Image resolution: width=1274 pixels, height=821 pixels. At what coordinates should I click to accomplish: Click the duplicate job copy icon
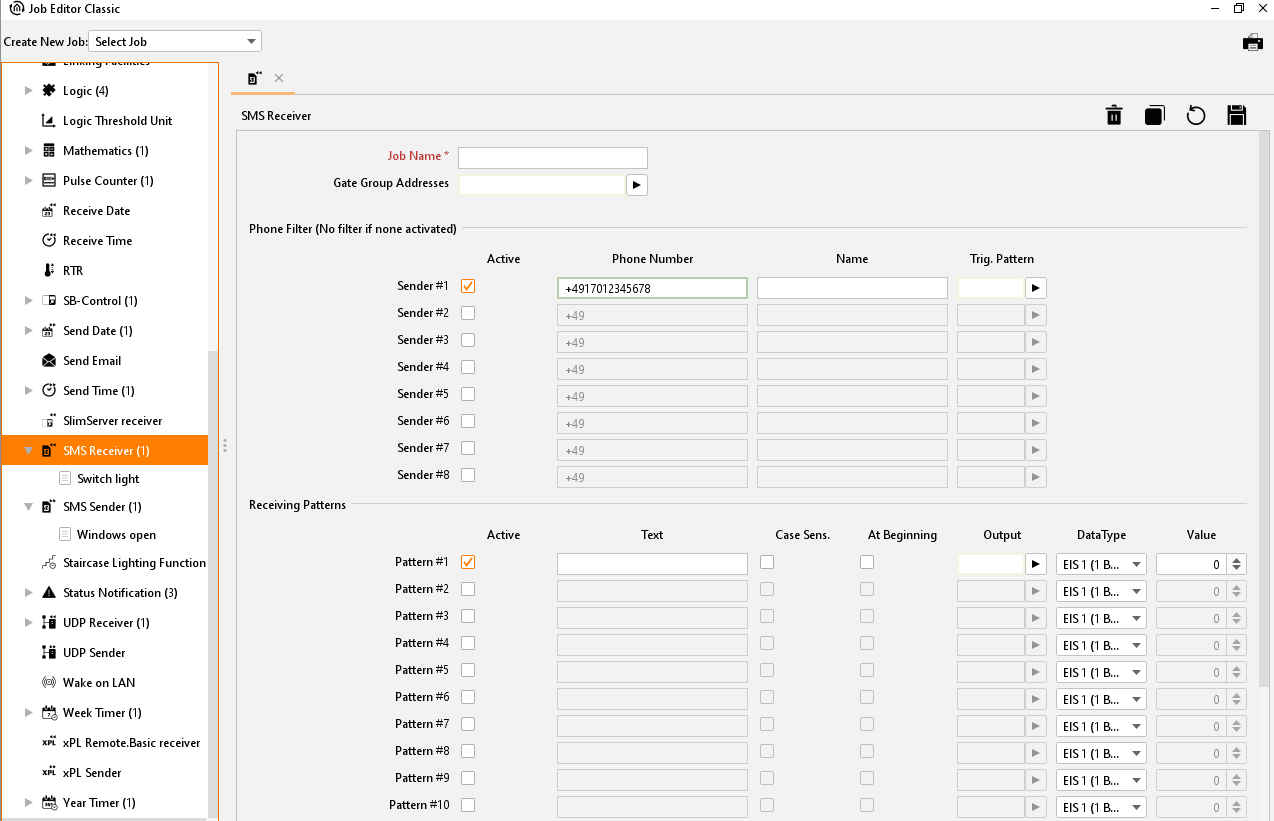click(1155, 116)
